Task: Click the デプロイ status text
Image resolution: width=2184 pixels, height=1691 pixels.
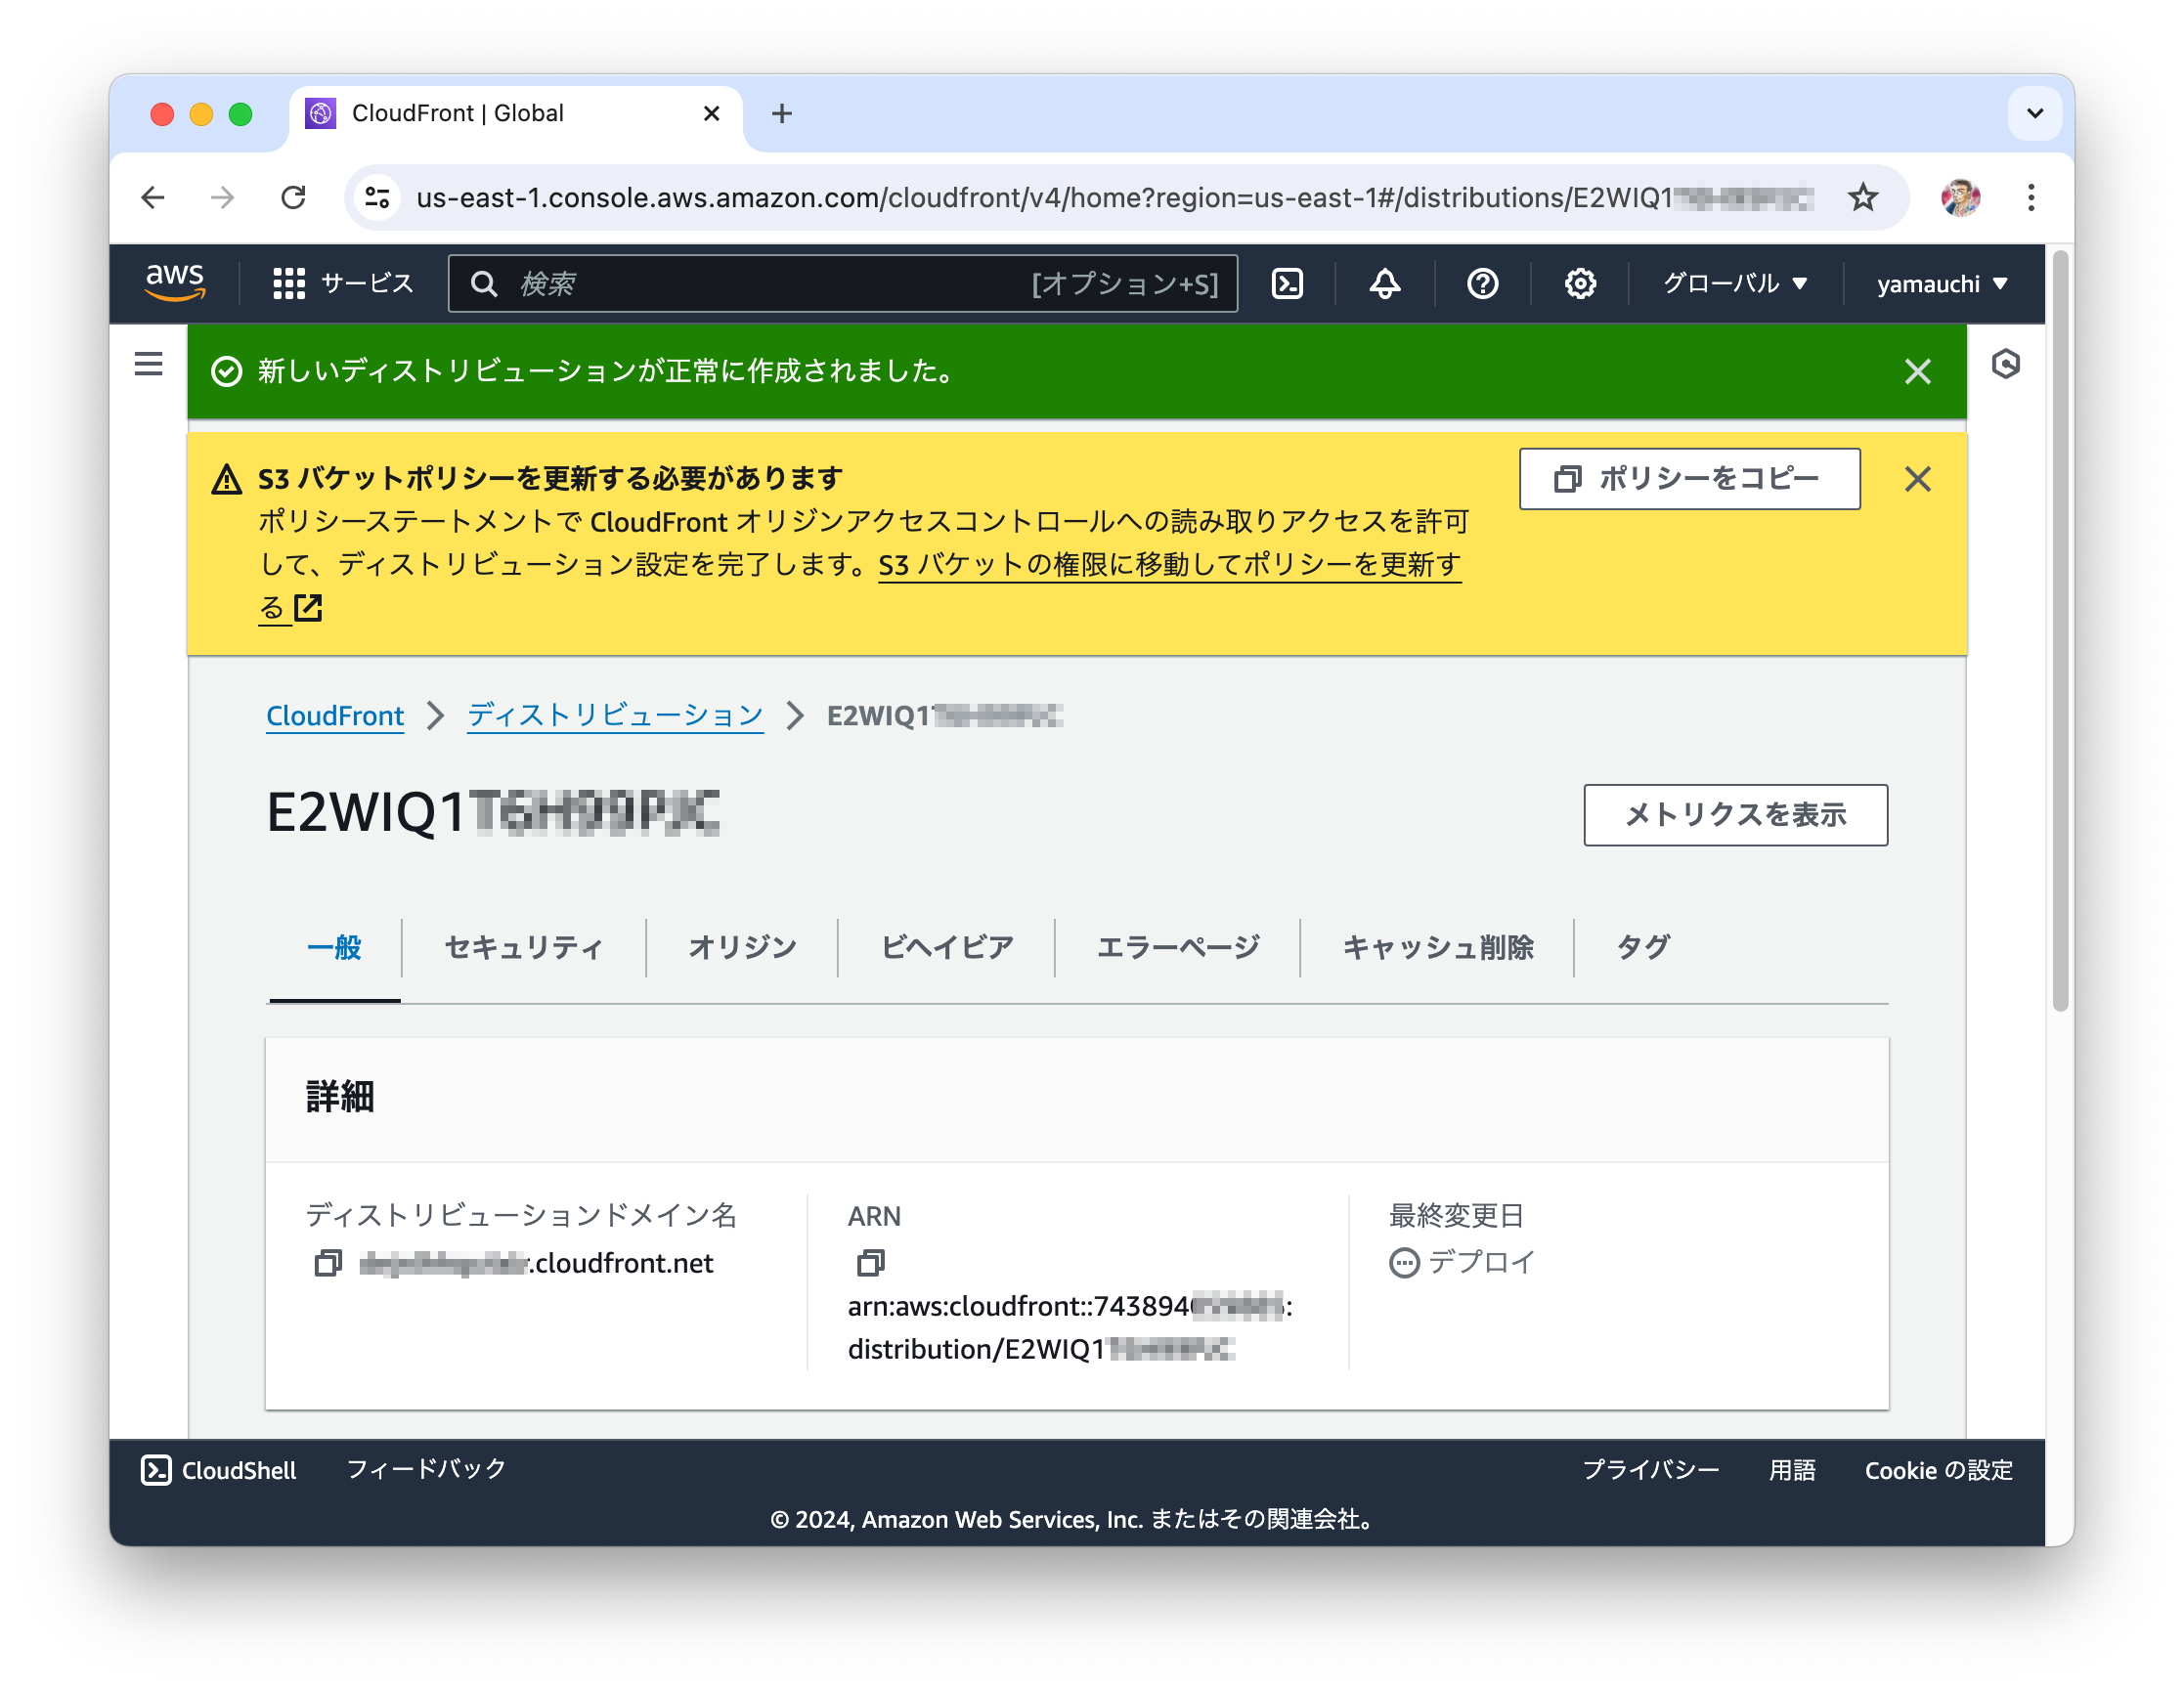Action: (1481, 1263)
